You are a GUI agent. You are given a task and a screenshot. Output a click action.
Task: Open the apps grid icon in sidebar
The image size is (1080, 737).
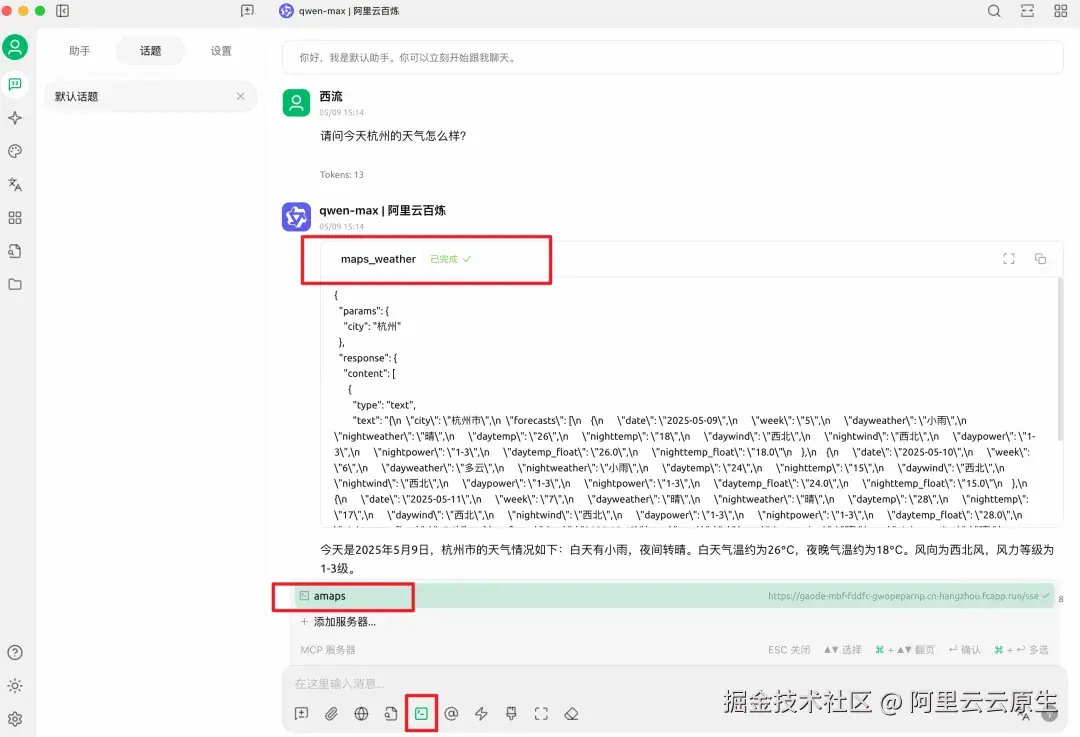tap(14, 218)
